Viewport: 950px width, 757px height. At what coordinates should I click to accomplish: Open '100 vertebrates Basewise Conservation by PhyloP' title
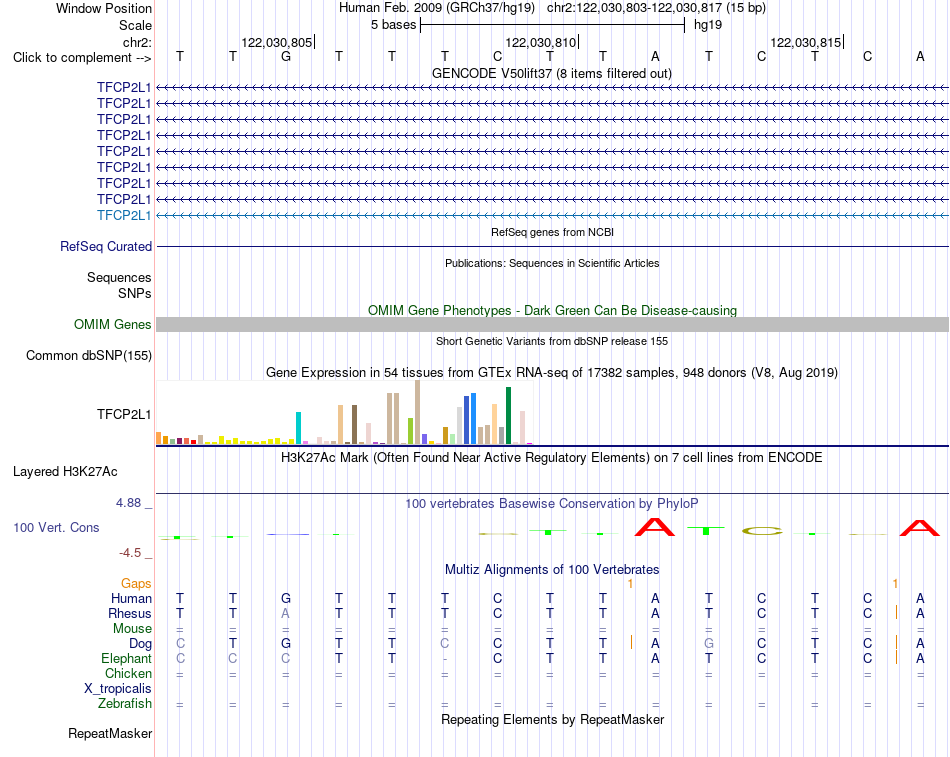[552, 504]
